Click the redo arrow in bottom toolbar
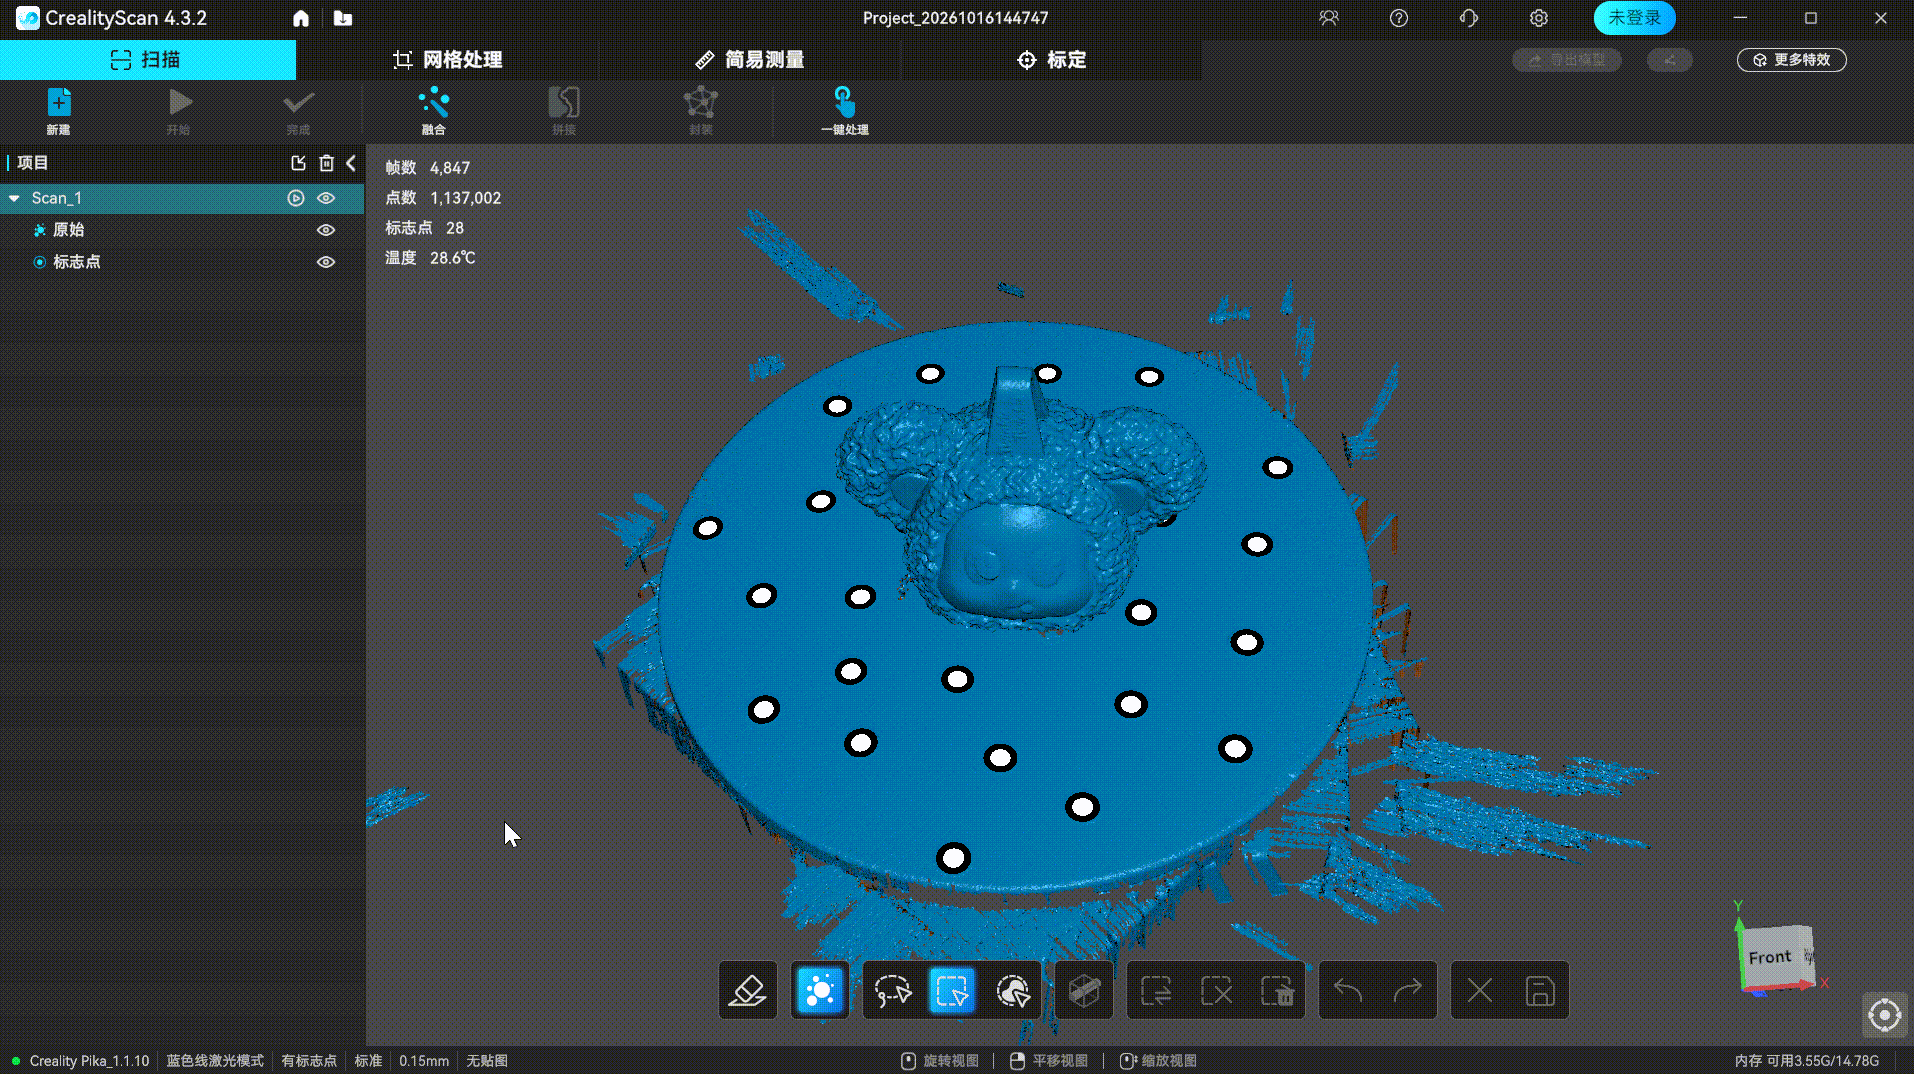The height and width of the screenshot is (1074, 1914). tap(1407, 991)
